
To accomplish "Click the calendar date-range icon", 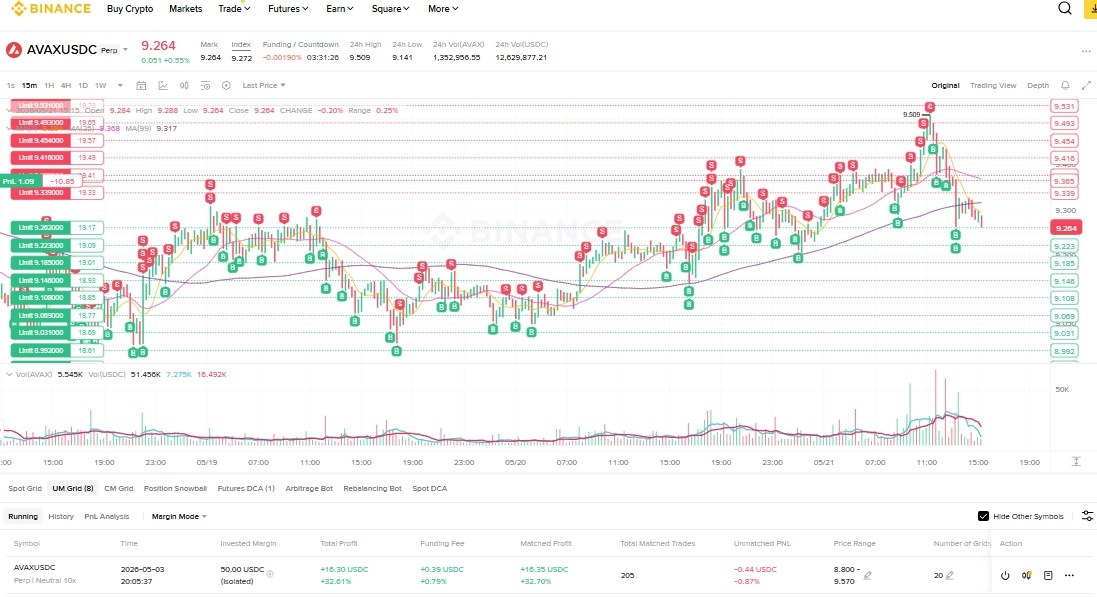I will point(141,85).
